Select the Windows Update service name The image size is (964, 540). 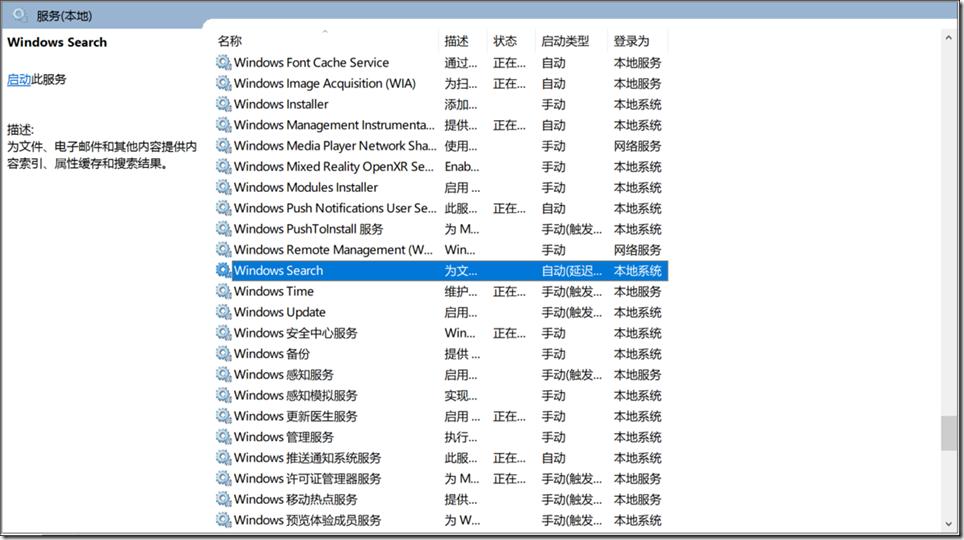click(280, 312)
